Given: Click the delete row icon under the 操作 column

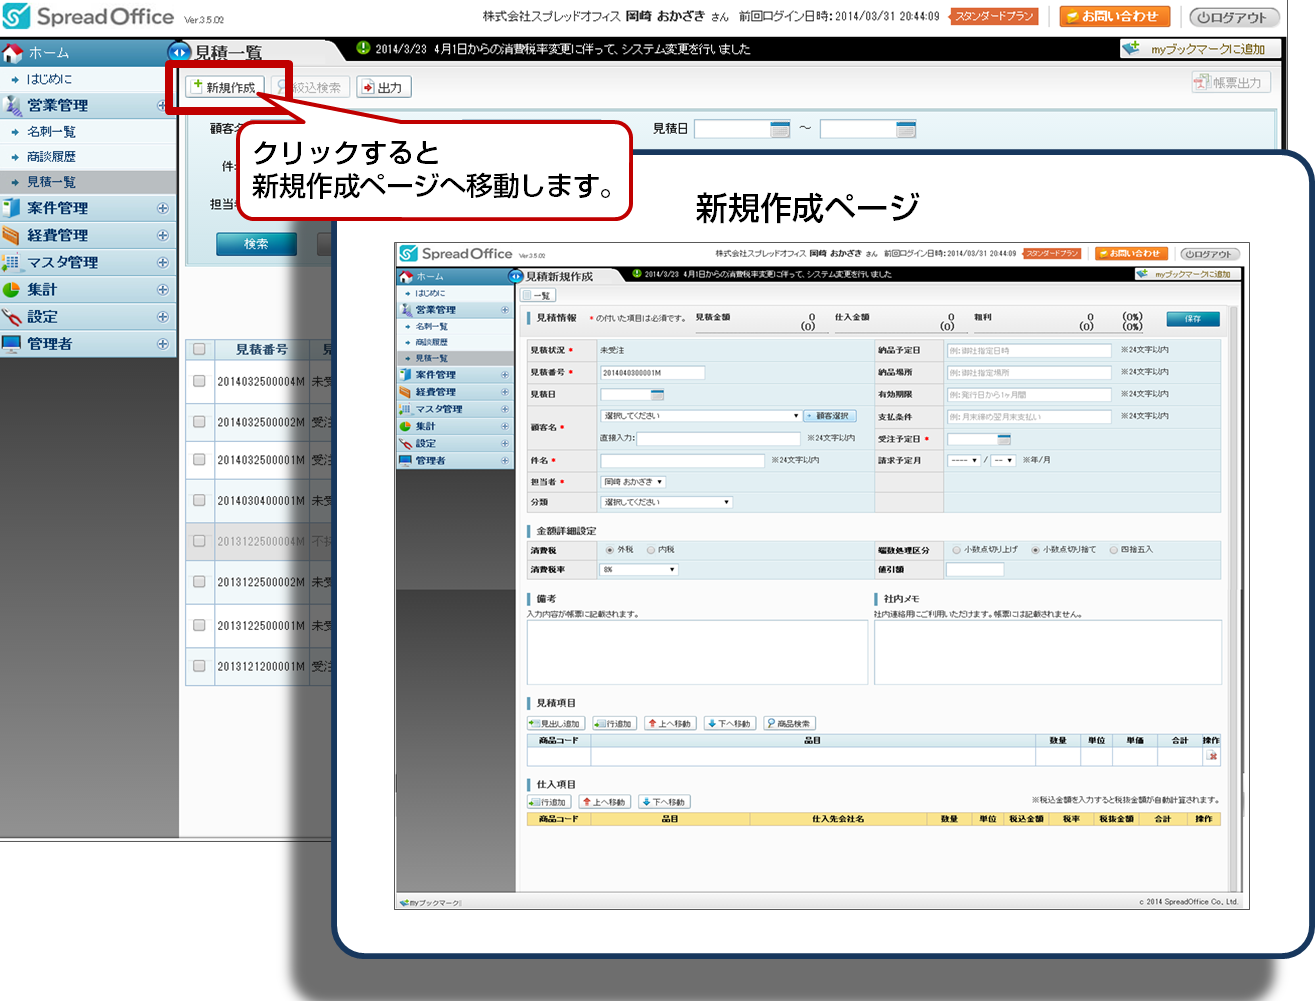Looking at the screenshot, I should coord(1212,756).
